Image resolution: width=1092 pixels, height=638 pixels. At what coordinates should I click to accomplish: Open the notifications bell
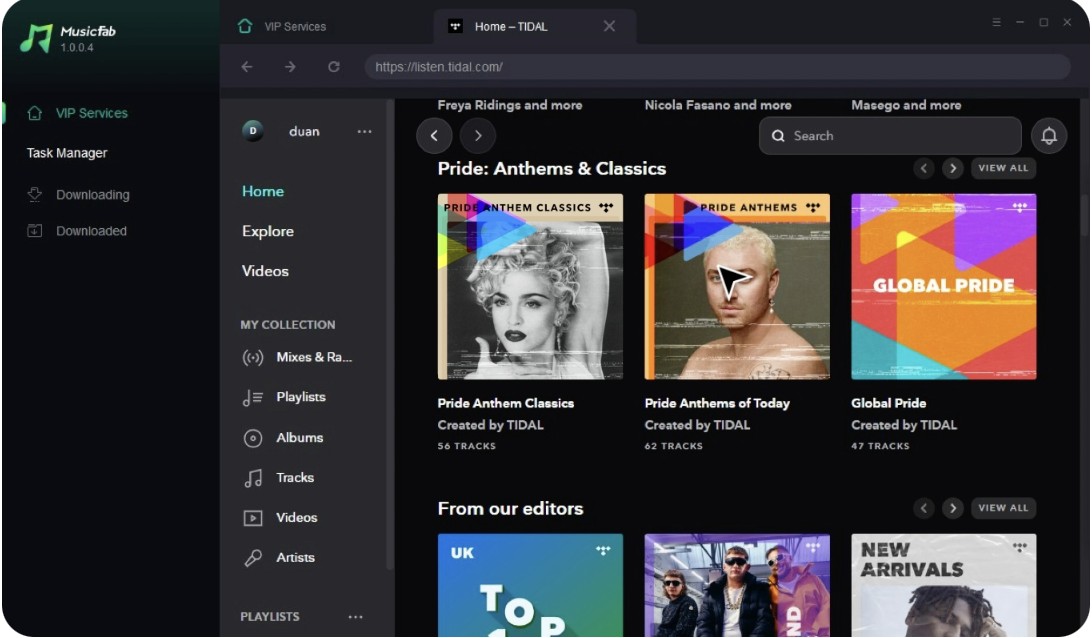click(x=1049, y=136)
